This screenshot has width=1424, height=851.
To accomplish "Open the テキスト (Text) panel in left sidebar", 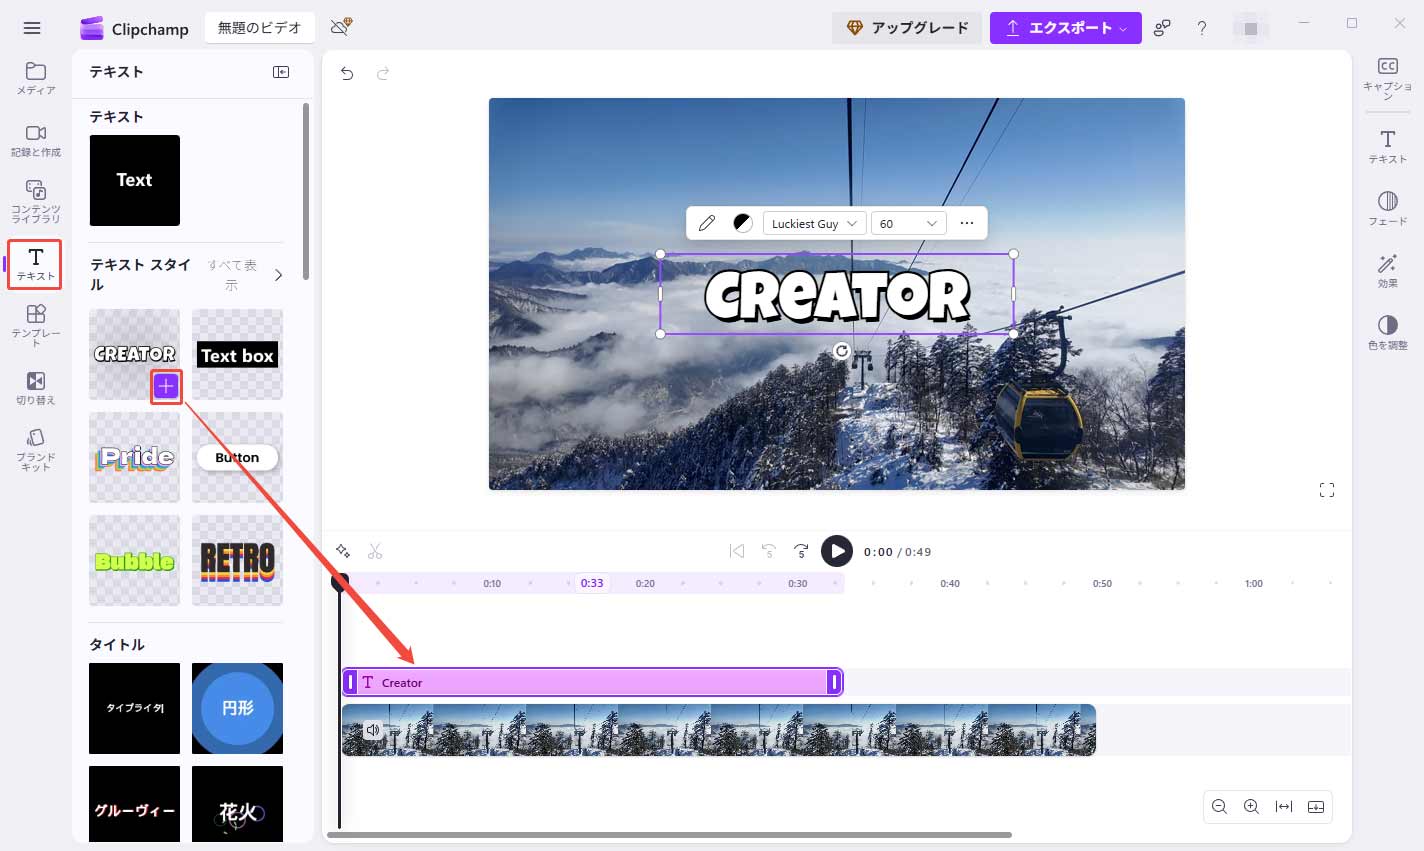I will (x=35, y=263).
